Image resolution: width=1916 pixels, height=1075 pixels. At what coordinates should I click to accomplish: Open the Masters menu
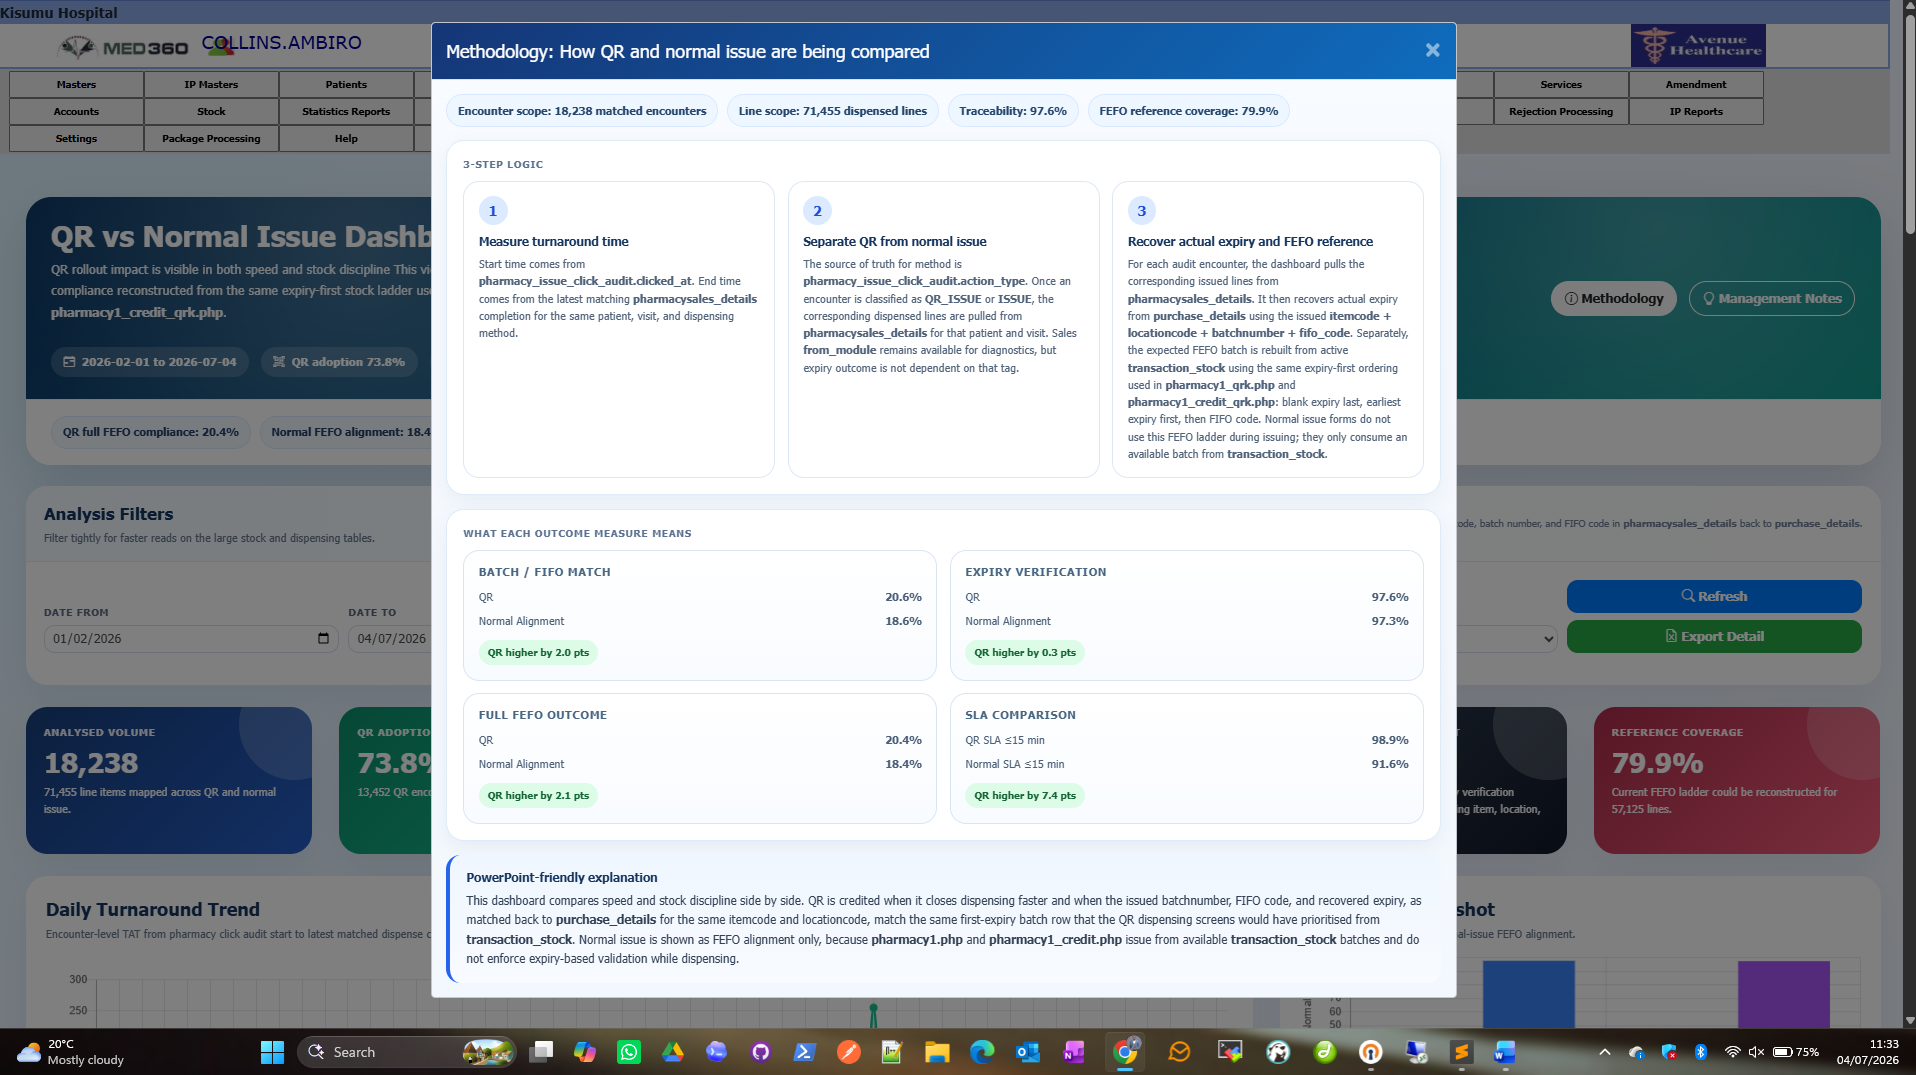pos(76,84)
